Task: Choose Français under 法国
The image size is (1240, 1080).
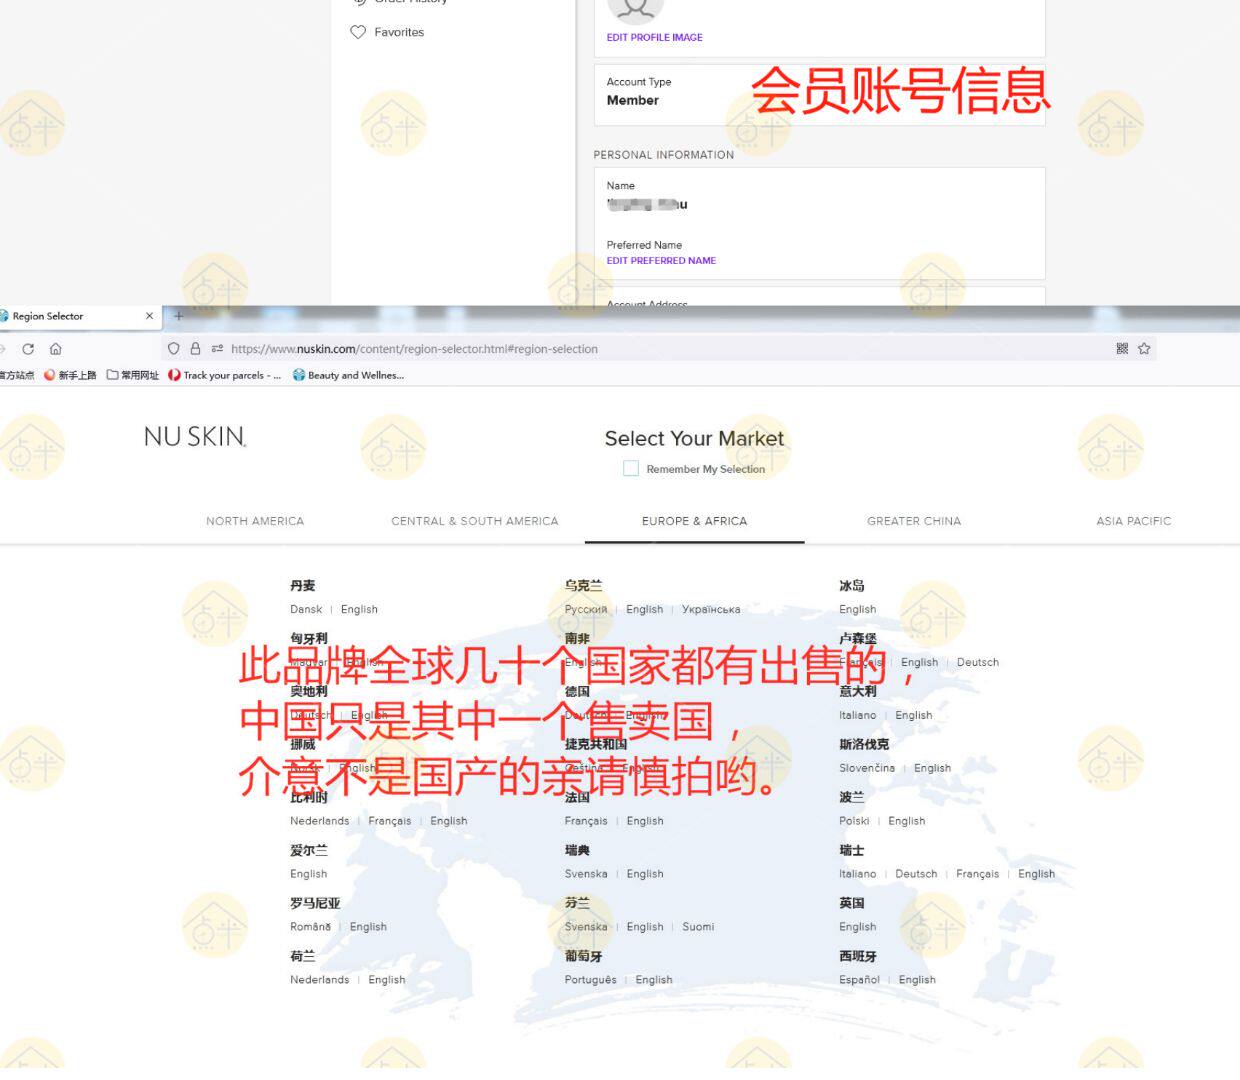Action: (586, 822)
